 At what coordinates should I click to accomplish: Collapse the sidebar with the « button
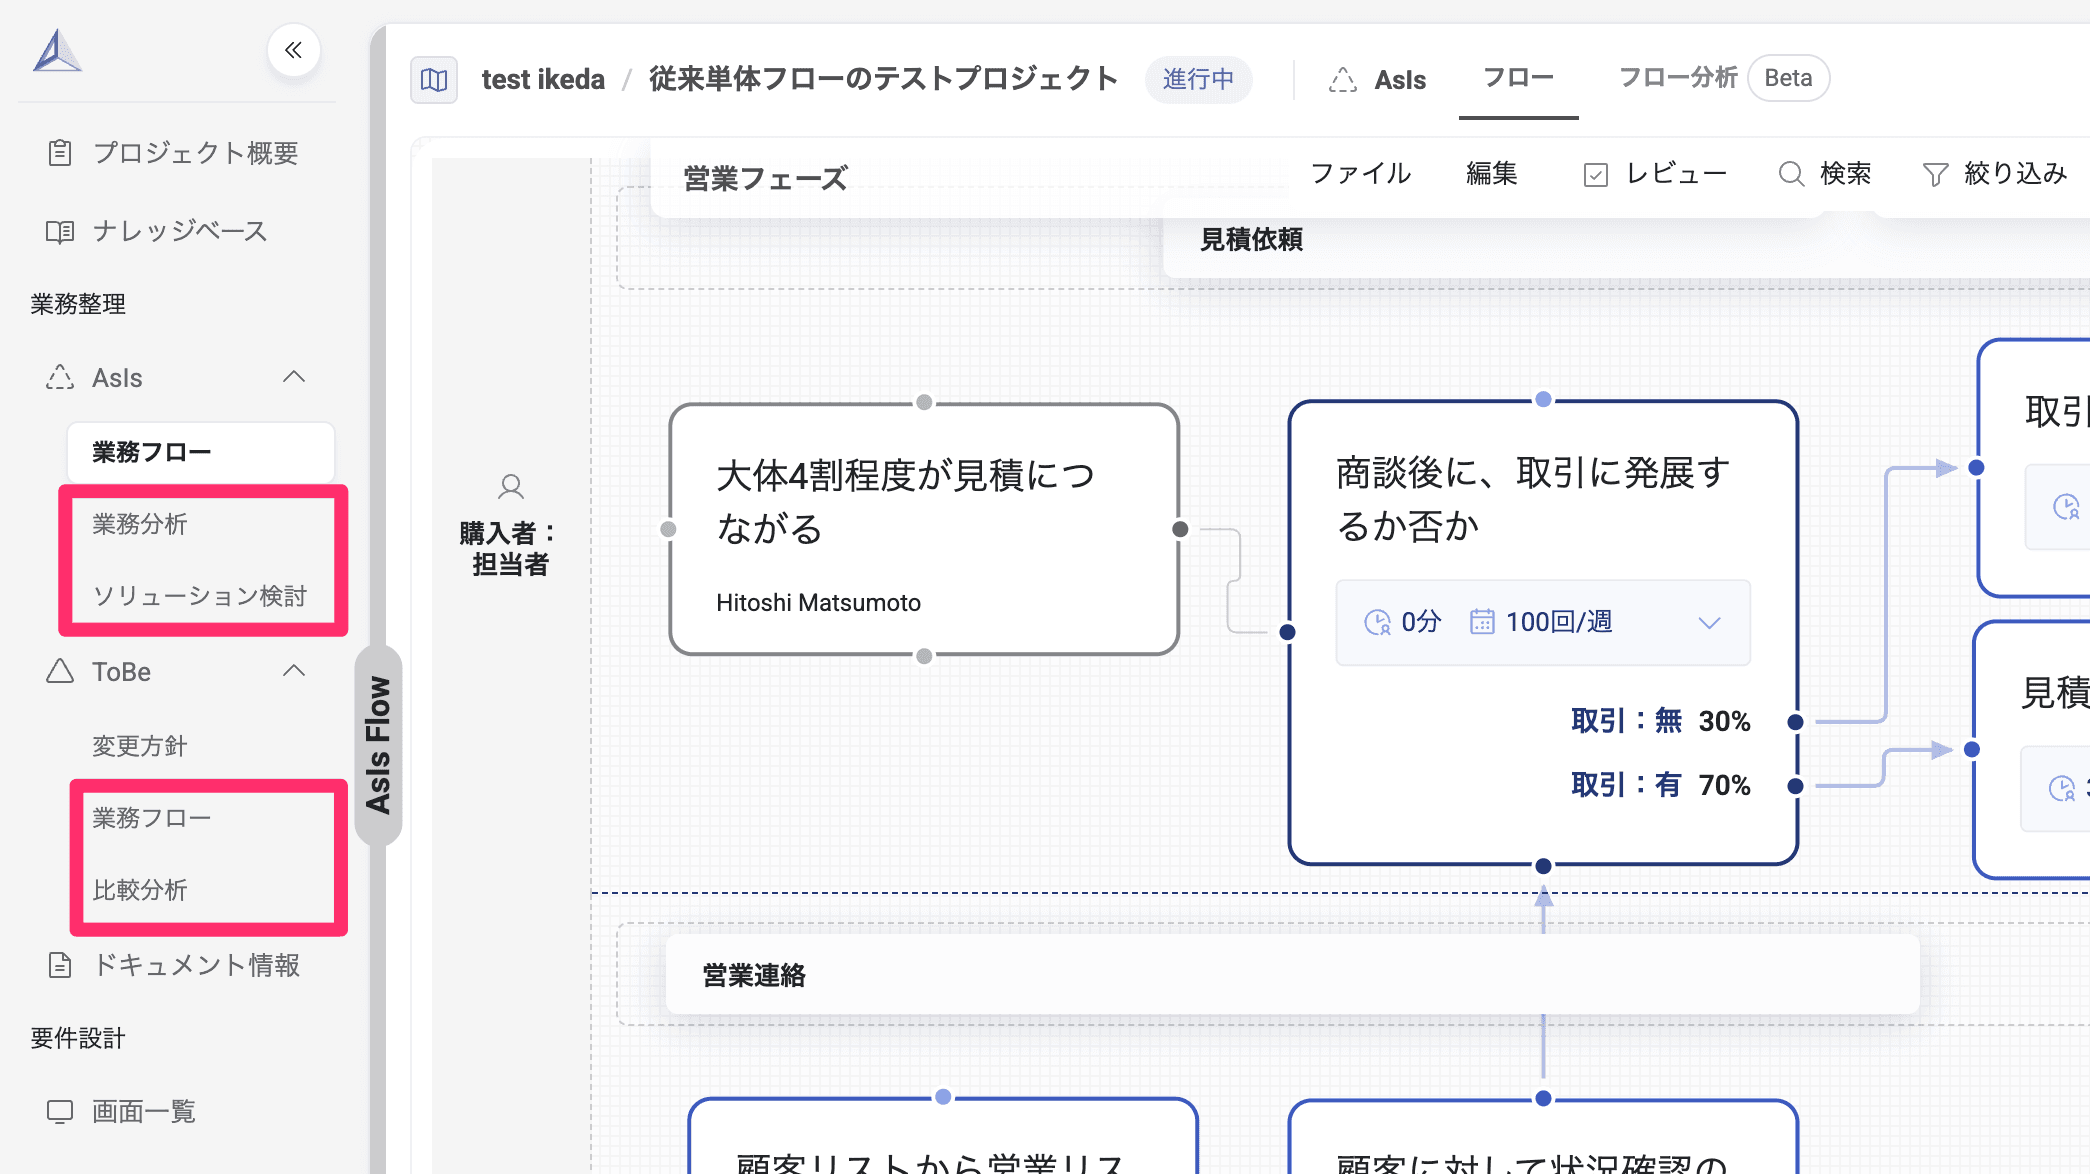[293, 50]
